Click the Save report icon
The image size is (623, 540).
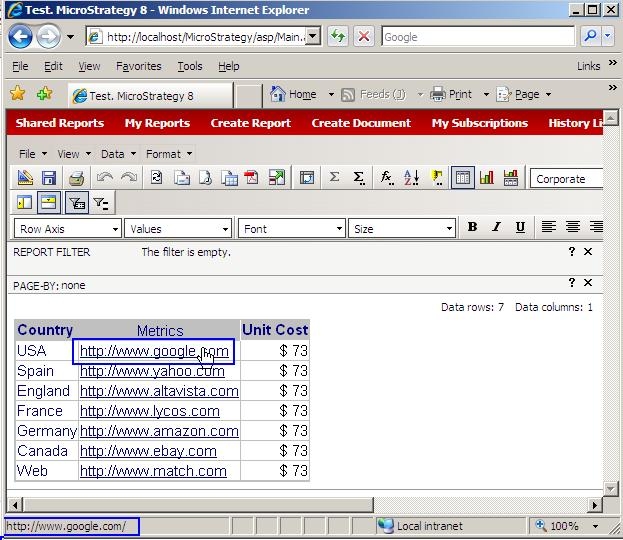[48, 178]
